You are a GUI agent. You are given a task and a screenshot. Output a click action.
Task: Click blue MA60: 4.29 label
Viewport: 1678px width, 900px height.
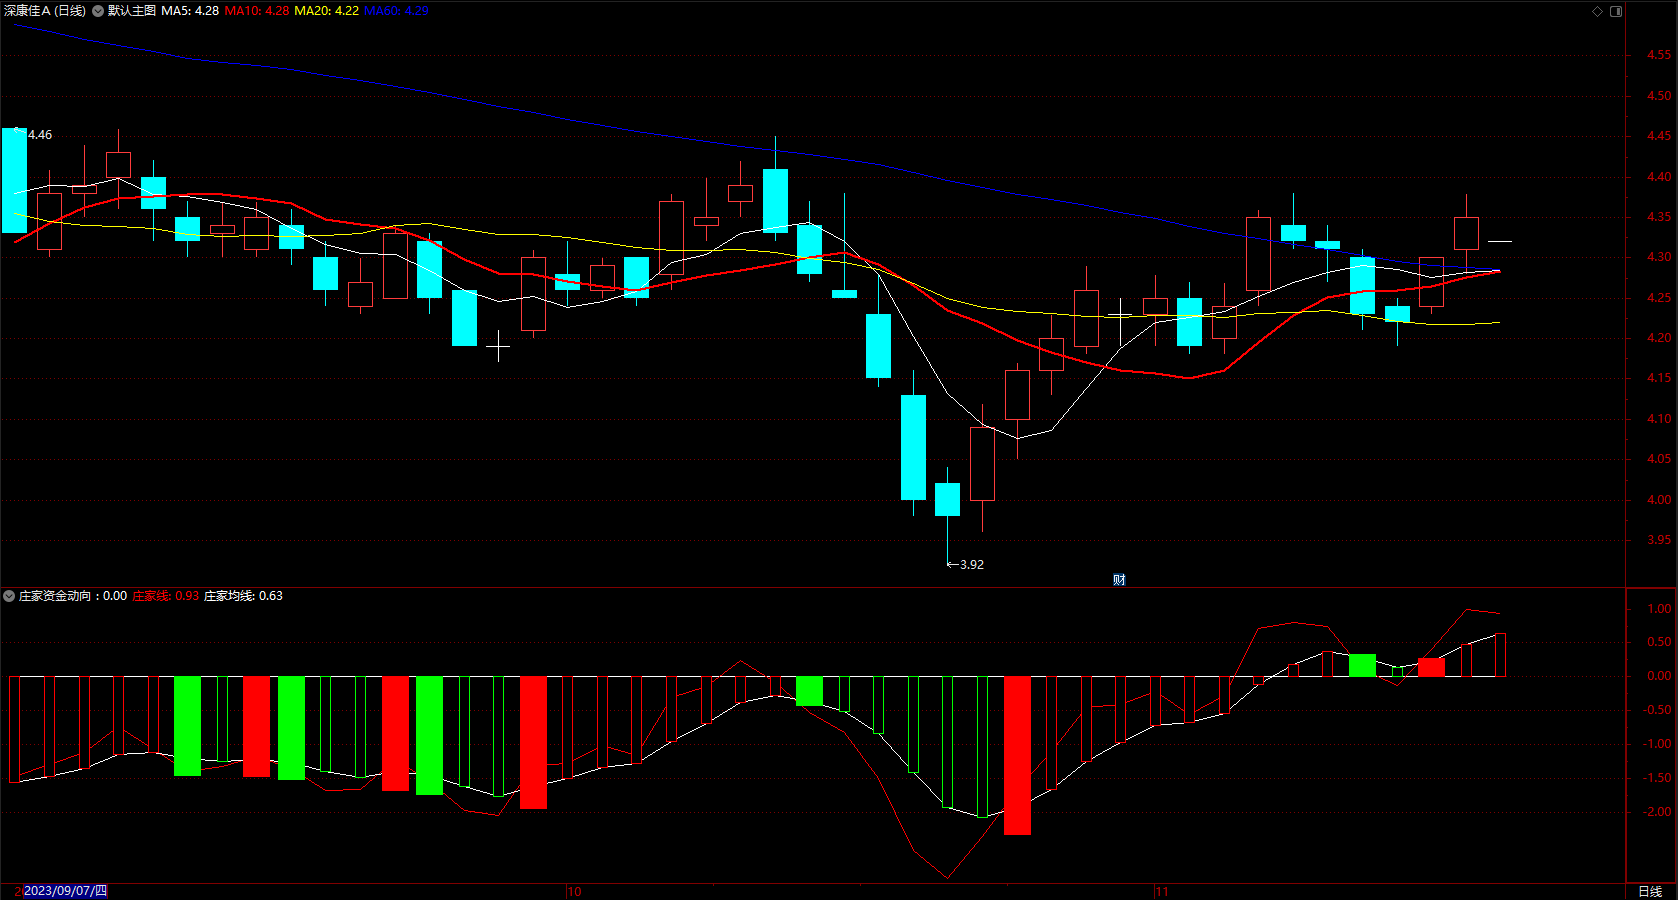point(396,11)
